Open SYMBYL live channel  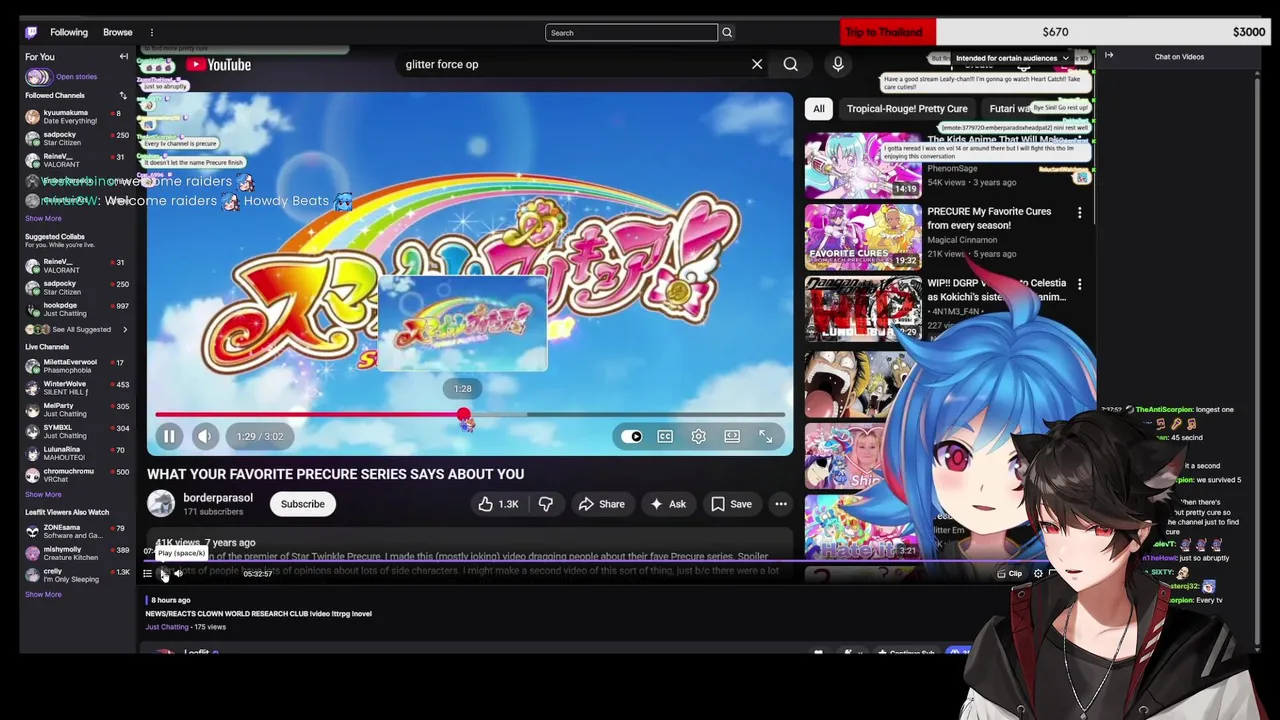[79, 432]
